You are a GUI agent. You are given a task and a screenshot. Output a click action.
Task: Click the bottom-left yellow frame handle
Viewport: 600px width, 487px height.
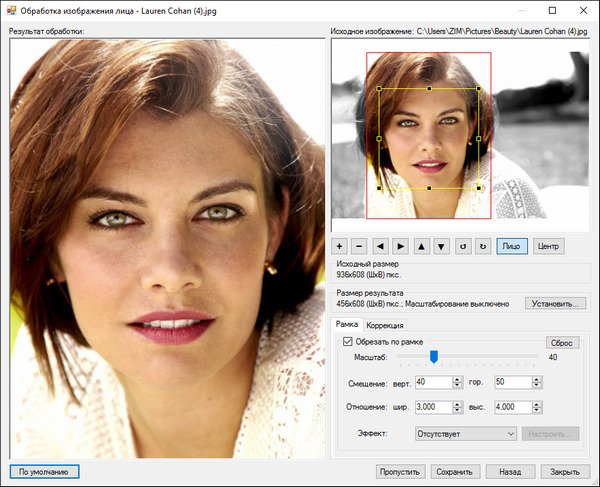(379, 188)
